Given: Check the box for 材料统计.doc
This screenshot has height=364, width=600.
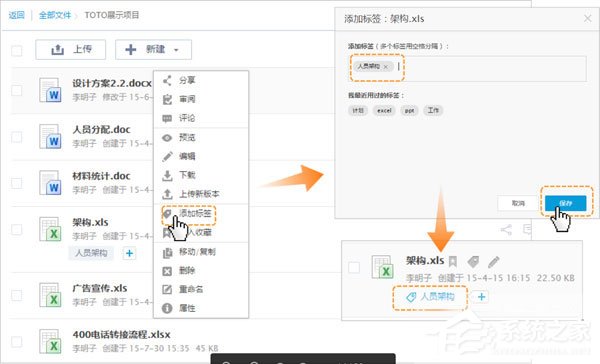Looking at the screenshot, I should click(x=16, y=183).
